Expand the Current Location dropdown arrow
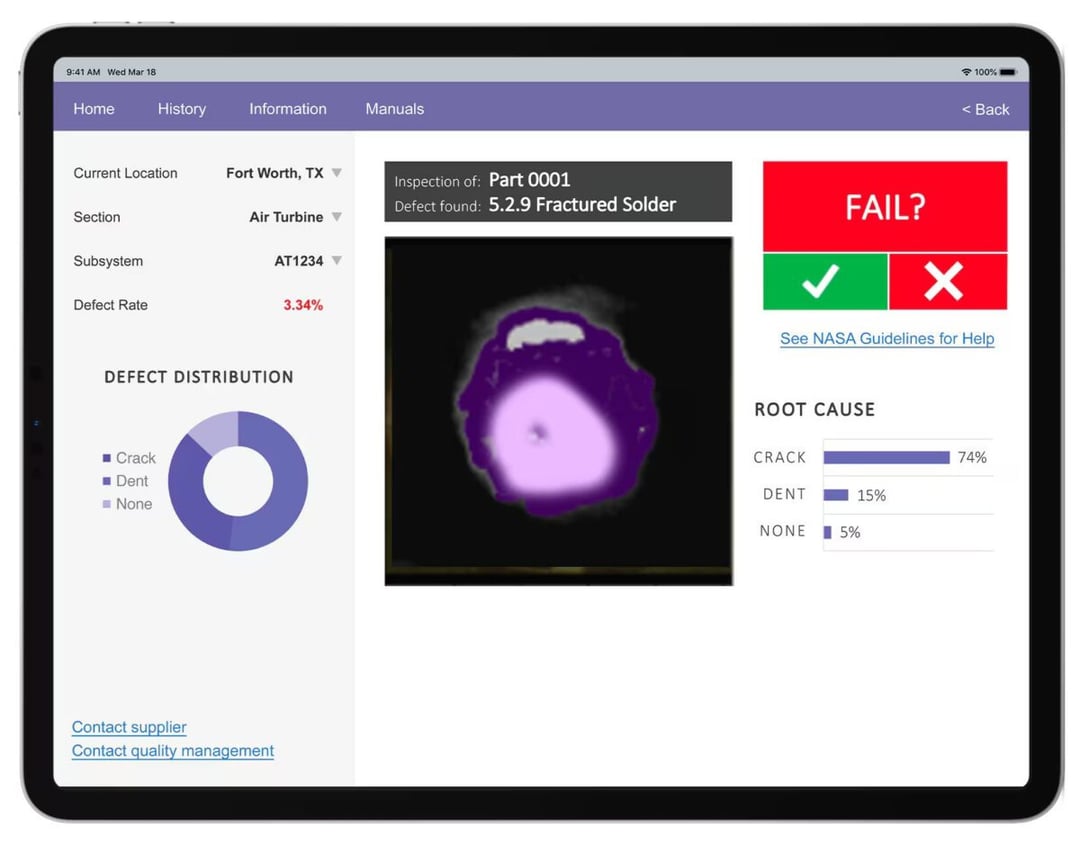 [337, 173]
